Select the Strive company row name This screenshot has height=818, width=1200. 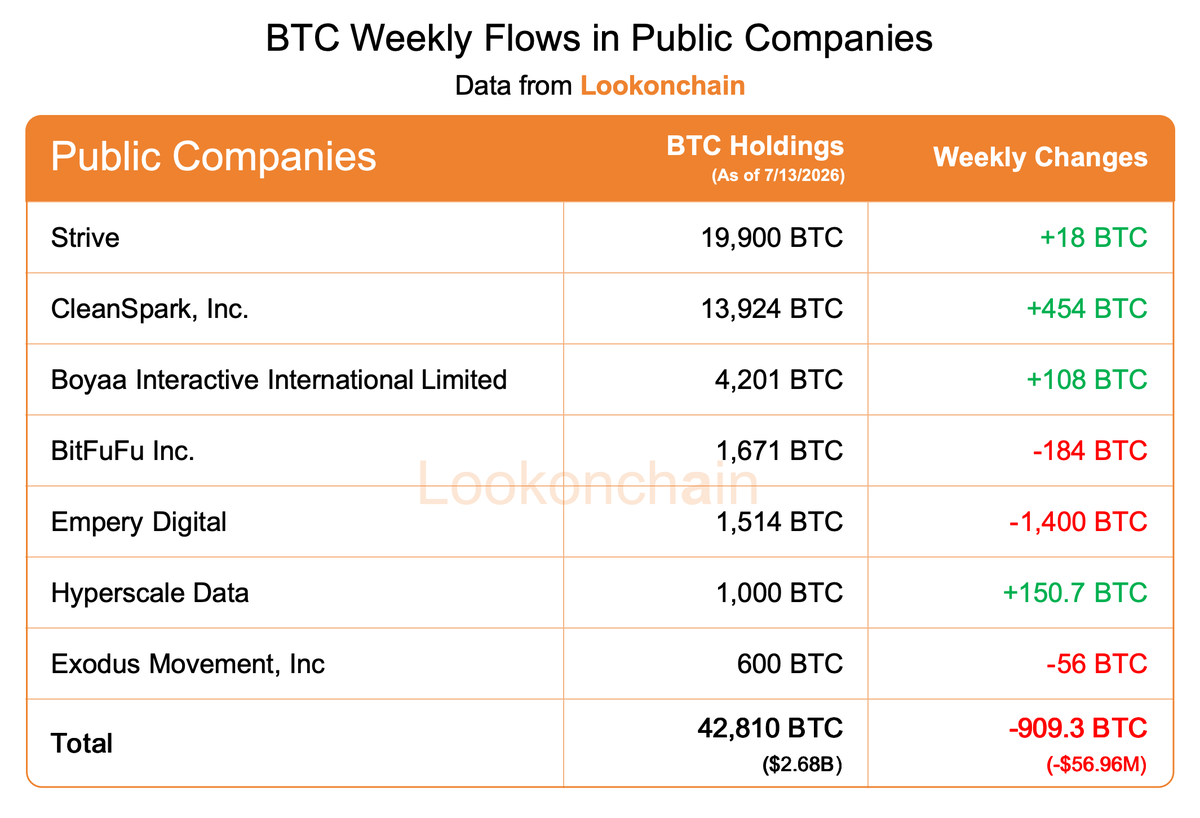click(x=85, y=238)
